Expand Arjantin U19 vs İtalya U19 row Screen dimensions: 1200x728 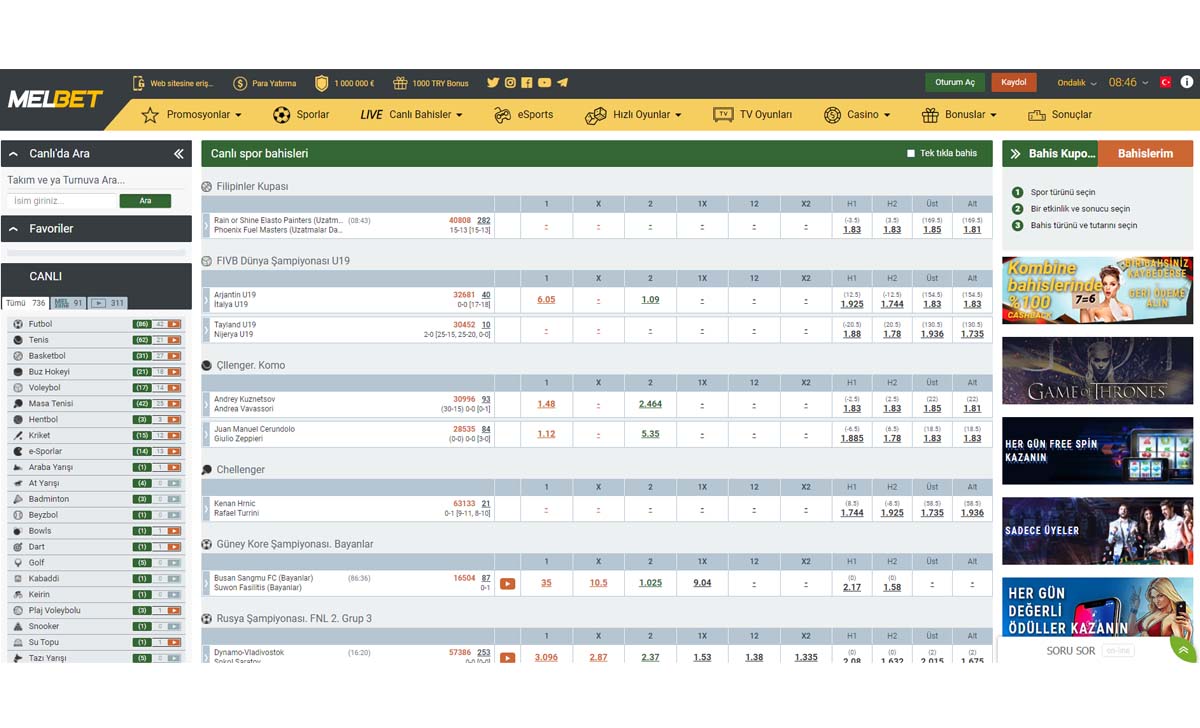[x=206, y=299]
